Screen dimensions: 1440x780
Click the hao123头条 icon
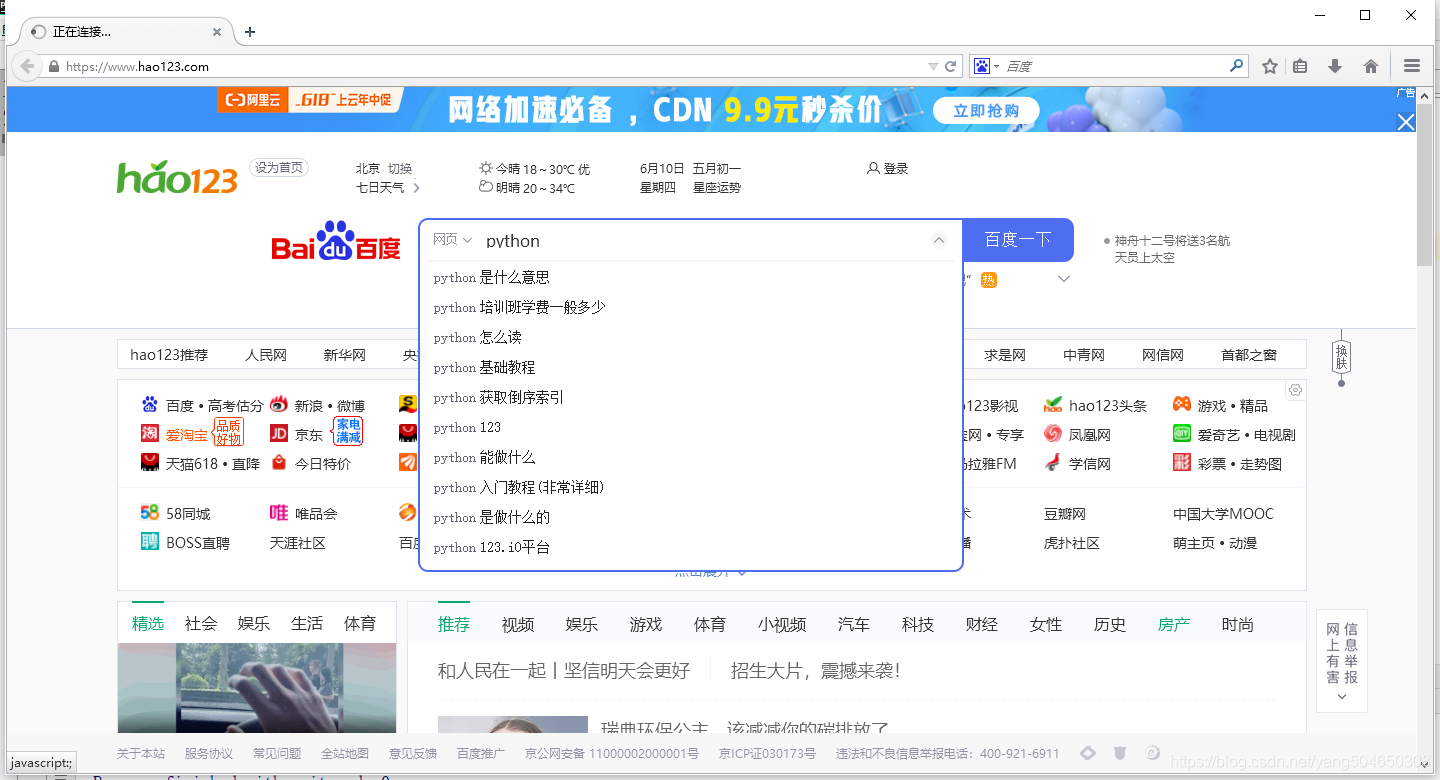[1052, 405]
